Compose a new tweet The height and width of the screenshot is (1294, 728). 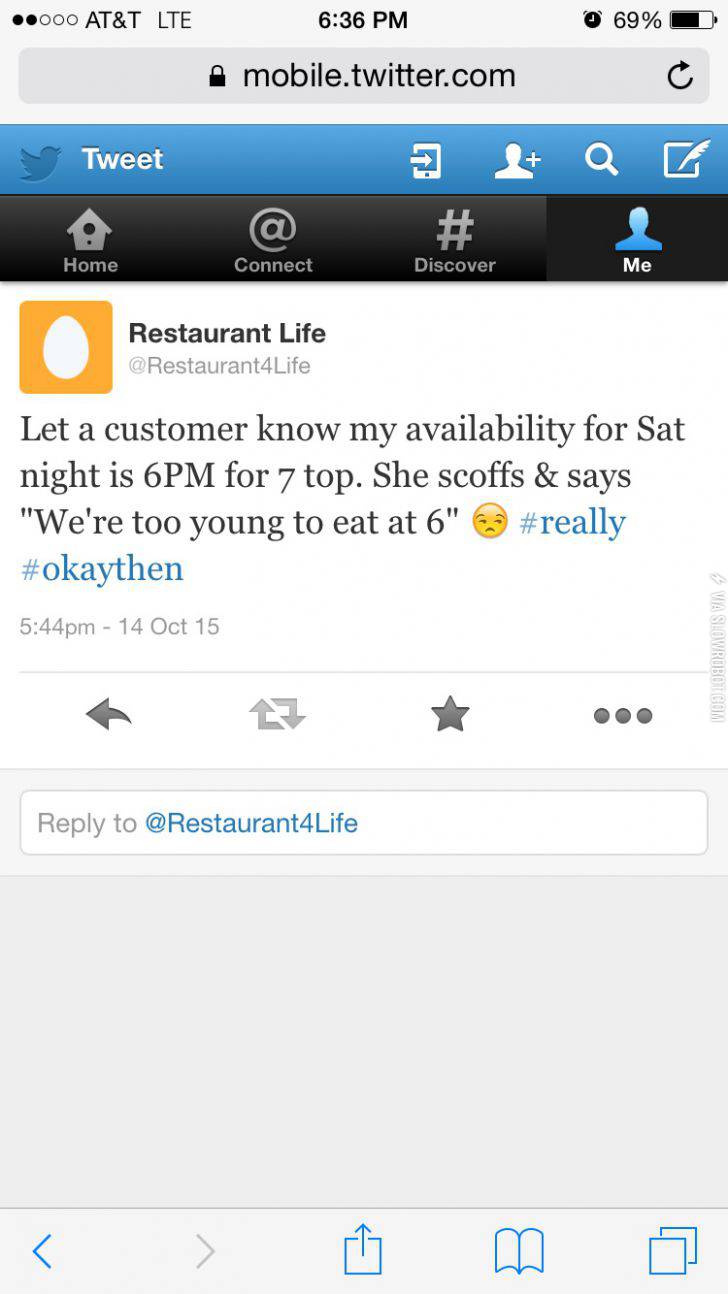pyautogui.click(x=686, y=159)
